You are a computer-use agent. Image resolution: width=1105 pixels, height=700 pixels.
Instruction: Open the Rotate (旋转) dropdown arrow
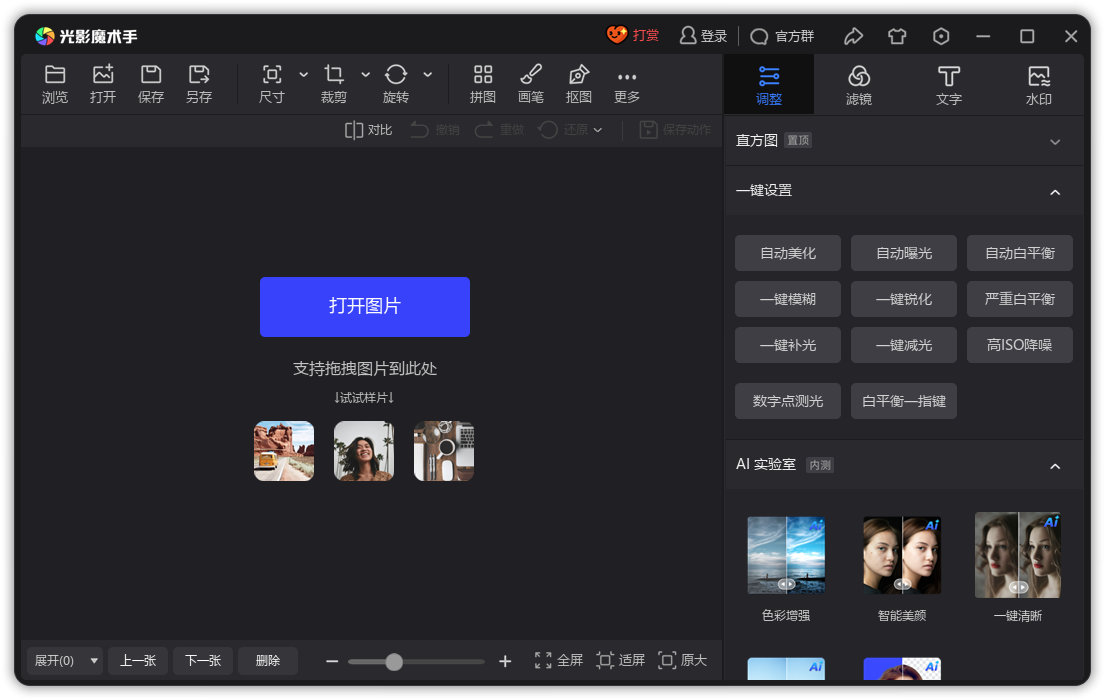[x=428, y=75]
